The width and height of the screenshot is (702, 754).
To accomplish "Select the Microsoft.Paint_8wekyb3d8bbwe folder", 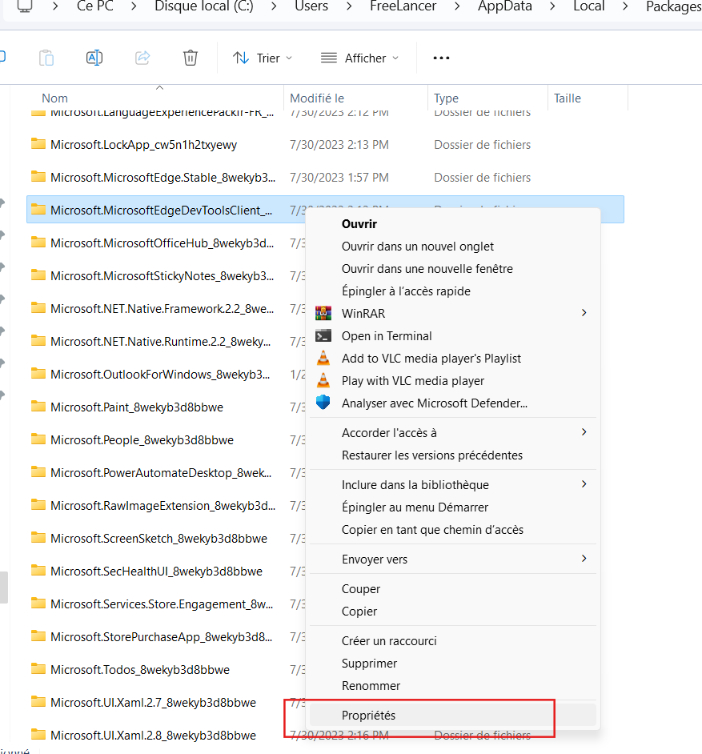I will click(x=136, y=407).
